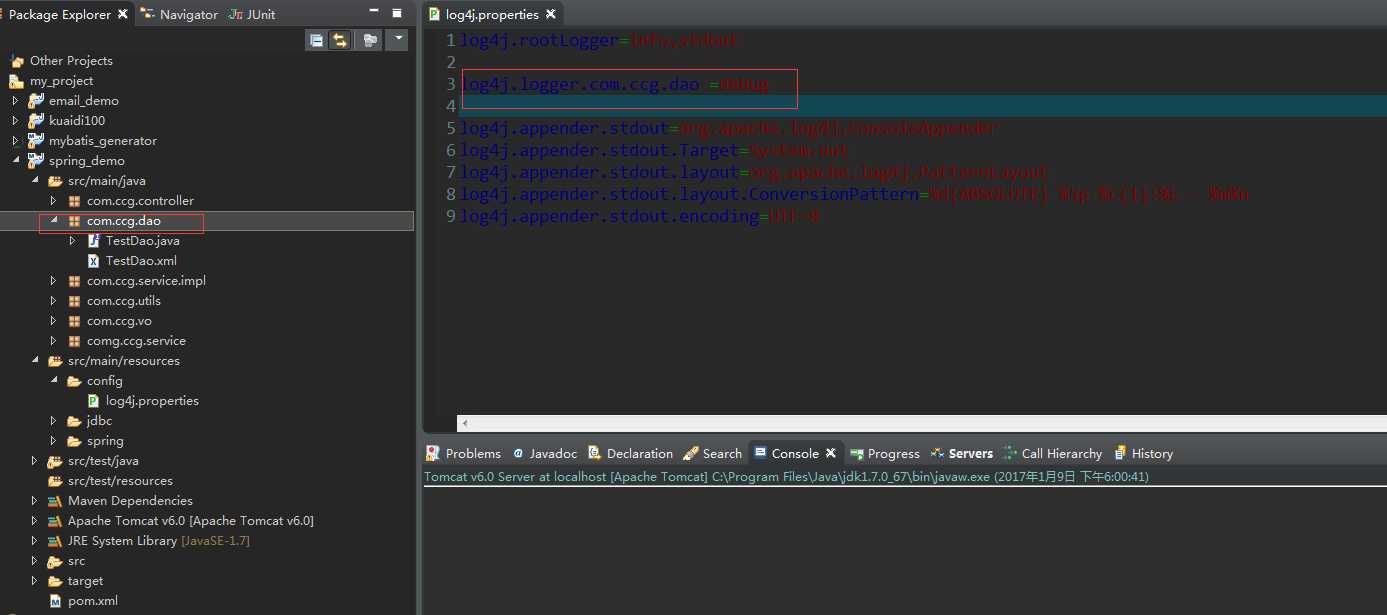Click the comg.ccg.service package icon
The width and height of the screenshot is (1387, 615).
[74, 340]
